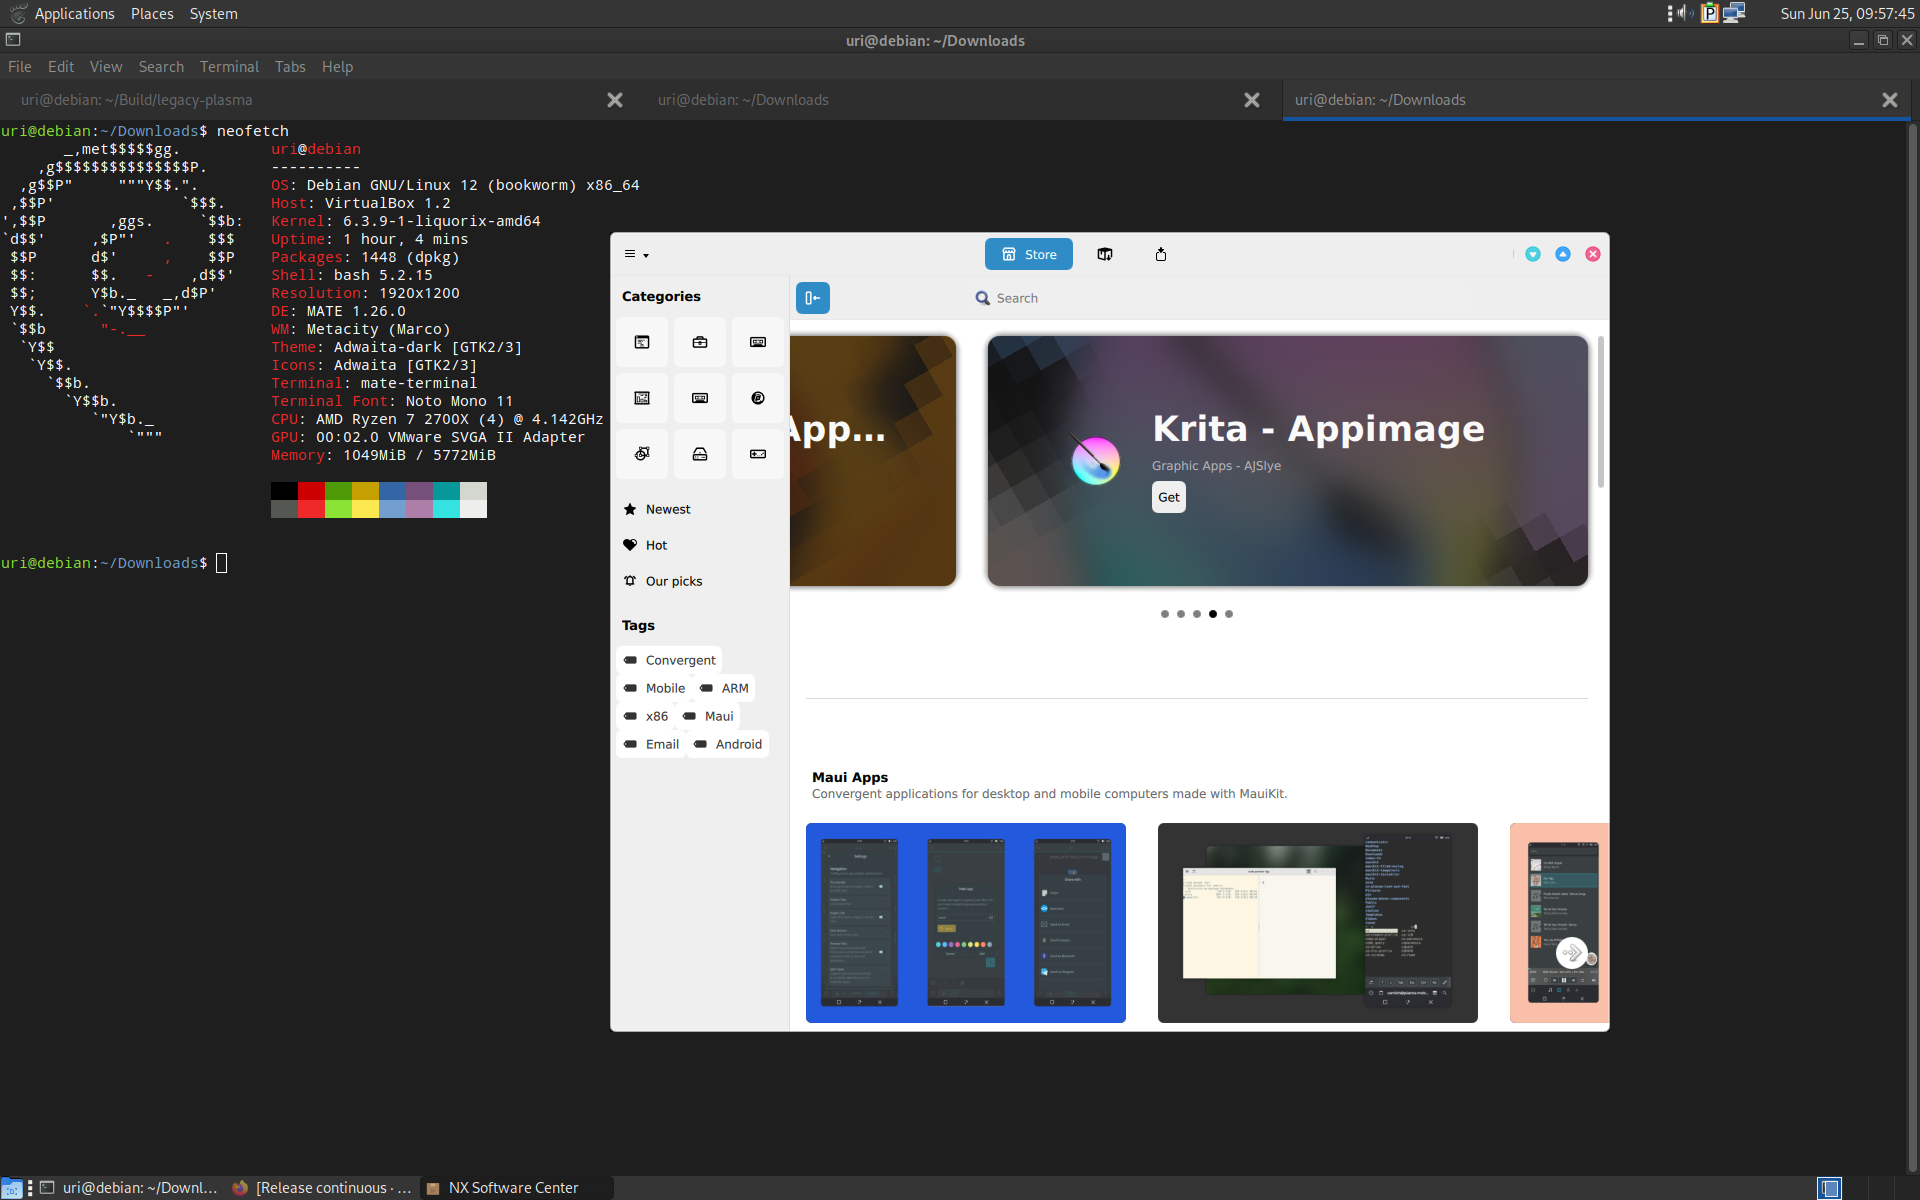This screenshot has width=1920, height=1200.
Task: Click the package download icon beside Store
Action: click(x=1105, y=254)
